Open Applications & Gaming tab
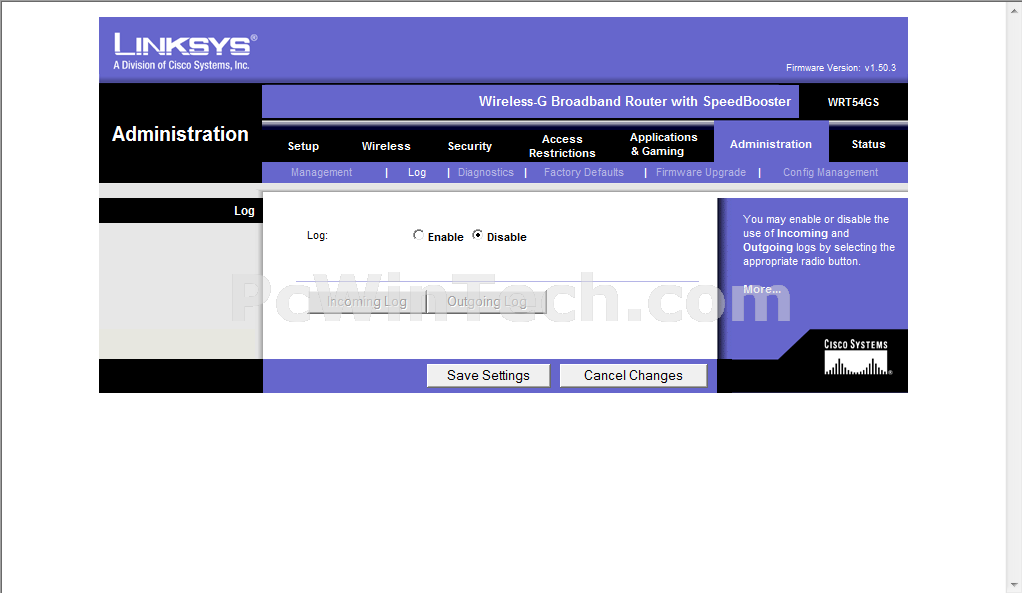The height and width of the screenshot is (593, 1022). (664, 144)
